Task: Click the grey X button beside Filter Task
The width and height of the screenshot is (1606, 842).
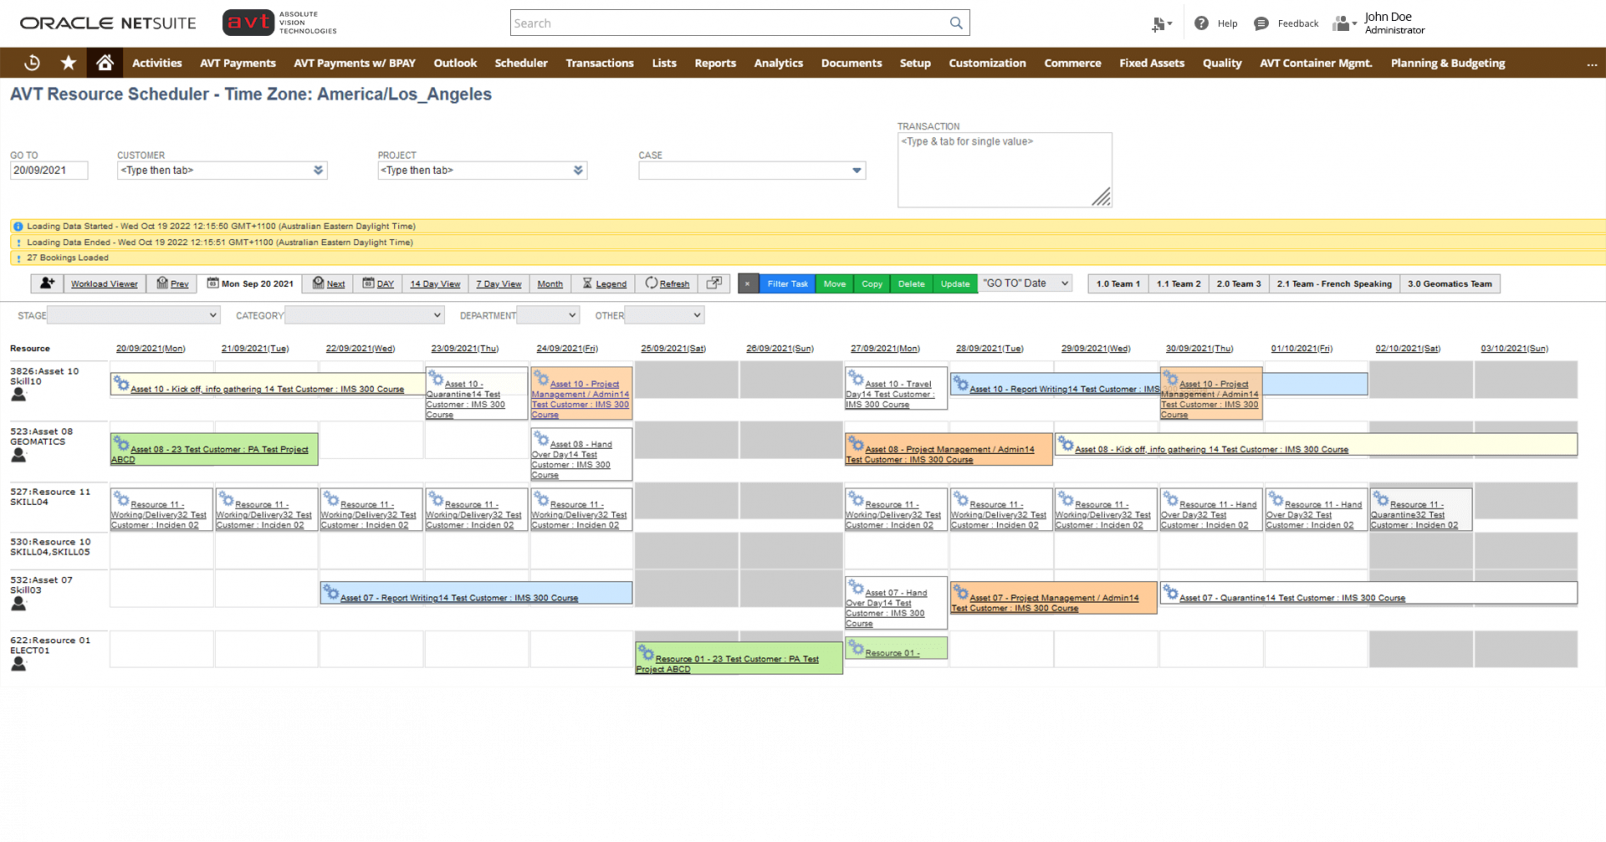Action: pos(748,284)
